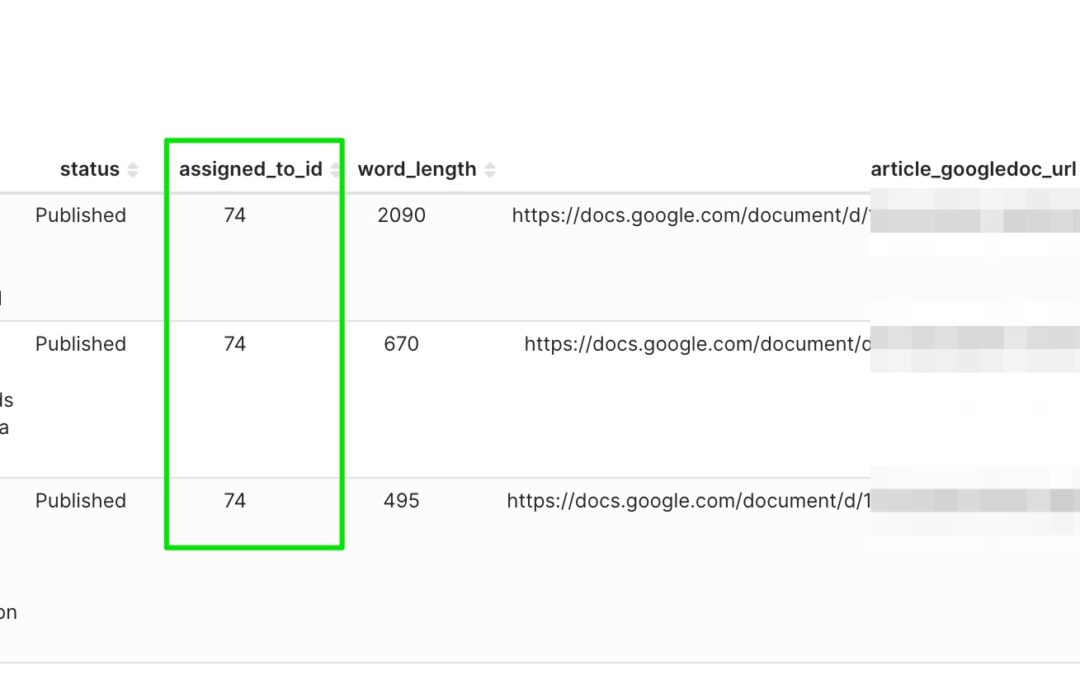Click the status column's descending sort arrow
Screen dimensions: 1080x675
click(x=132, y=175)
